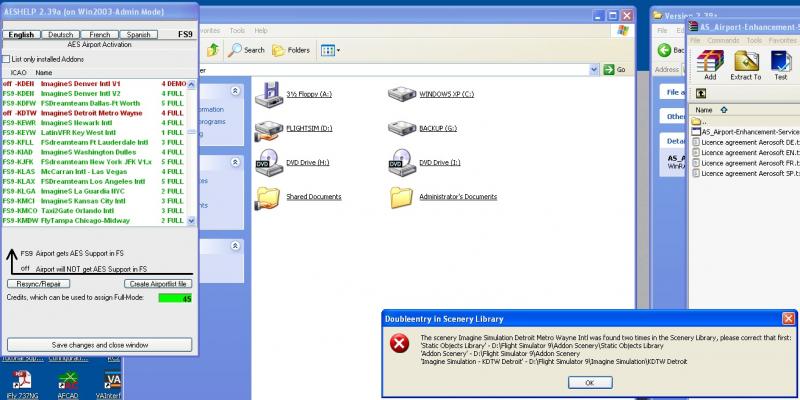Click the WinRAR Add books icon
Viewport: 800px width, 400px height.
(710, 61)
